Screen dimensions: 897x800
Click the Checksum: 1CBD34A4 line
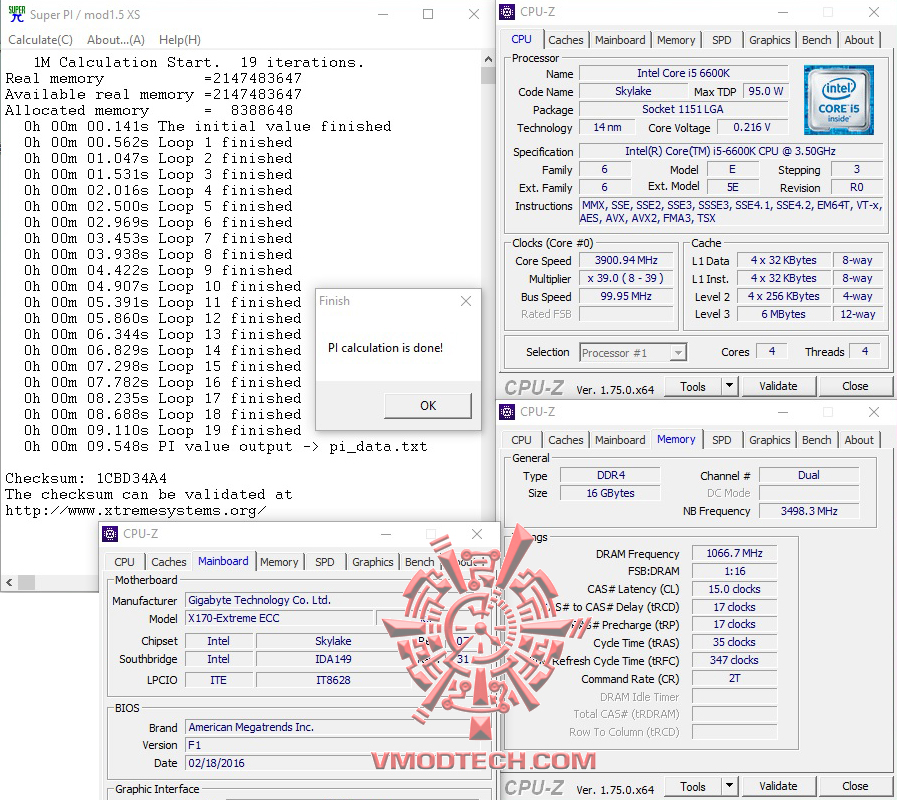coord(86,478)
